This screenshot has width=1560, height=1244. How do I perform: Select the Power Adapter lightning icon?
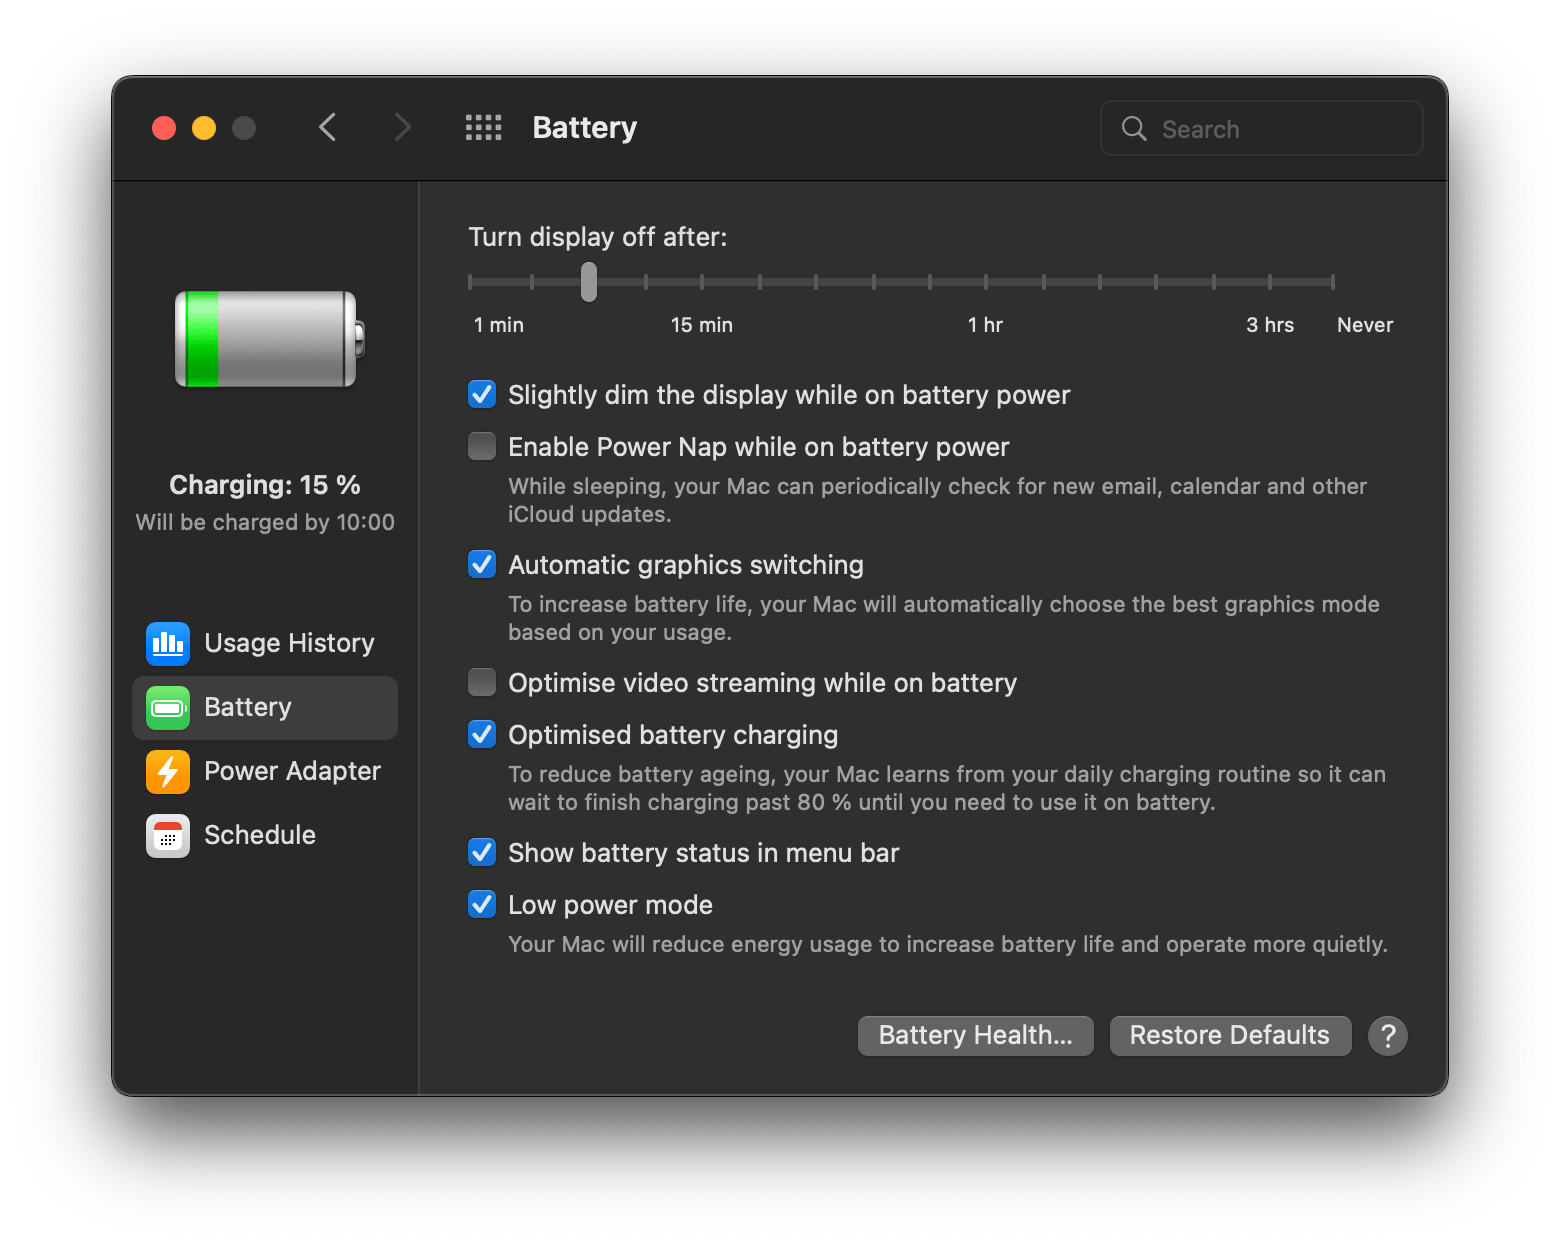[167, 771]
